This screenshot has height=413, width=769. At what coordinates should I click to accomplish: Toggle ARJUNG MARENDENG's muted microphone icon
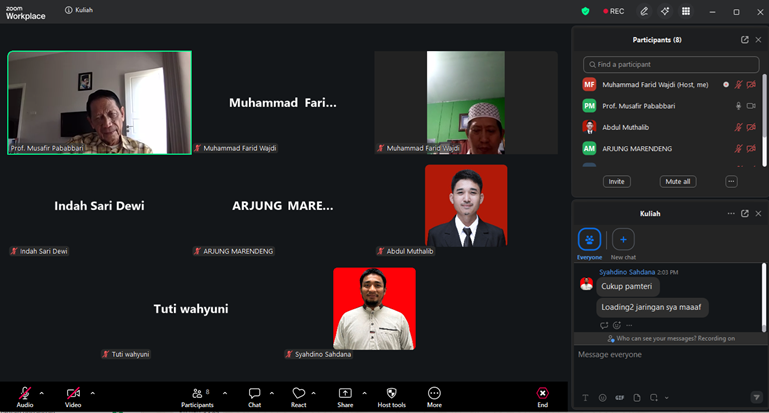click(x=738, y=148)
